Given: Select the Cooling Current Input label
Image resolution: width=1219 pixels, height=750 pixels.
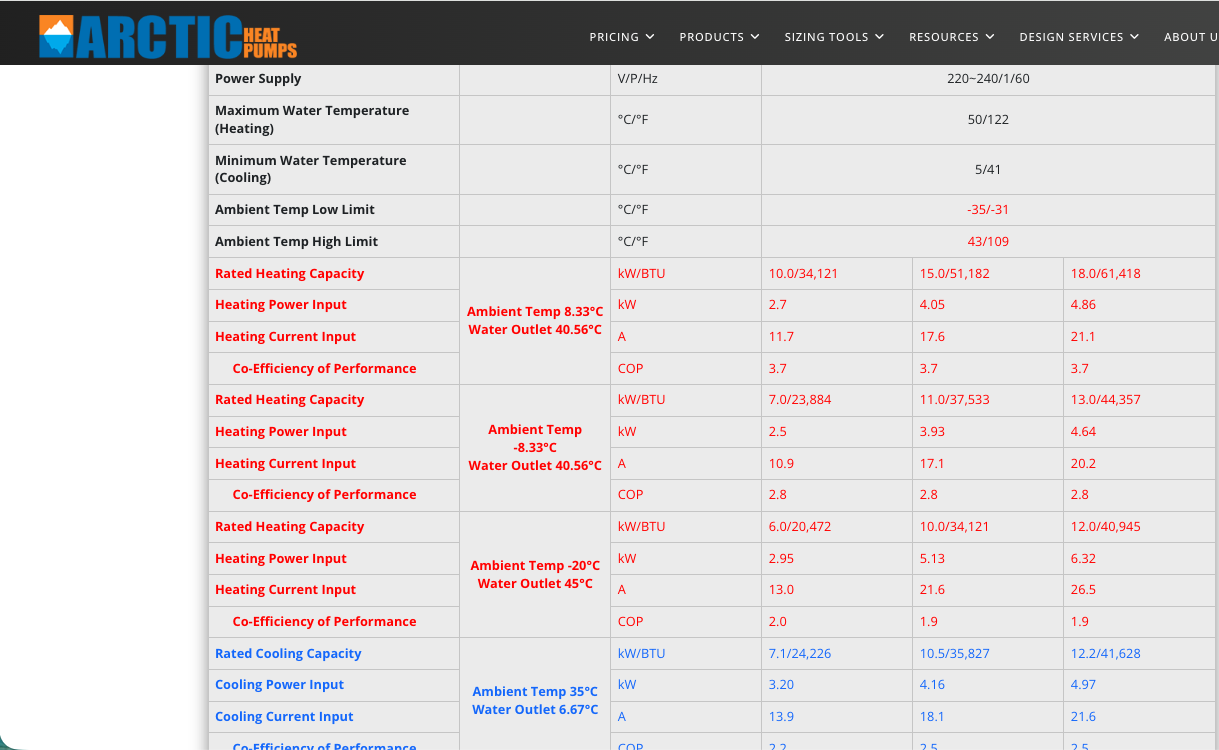Looking at the screenshot, I should 284,717.
